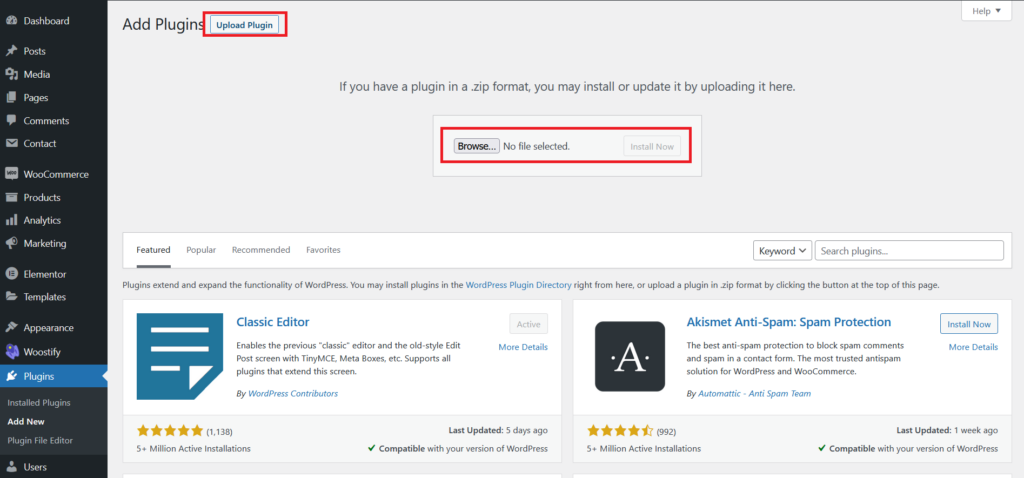Click Install Now in the upload form
1024x478 pixels.
tap(652, 146)
